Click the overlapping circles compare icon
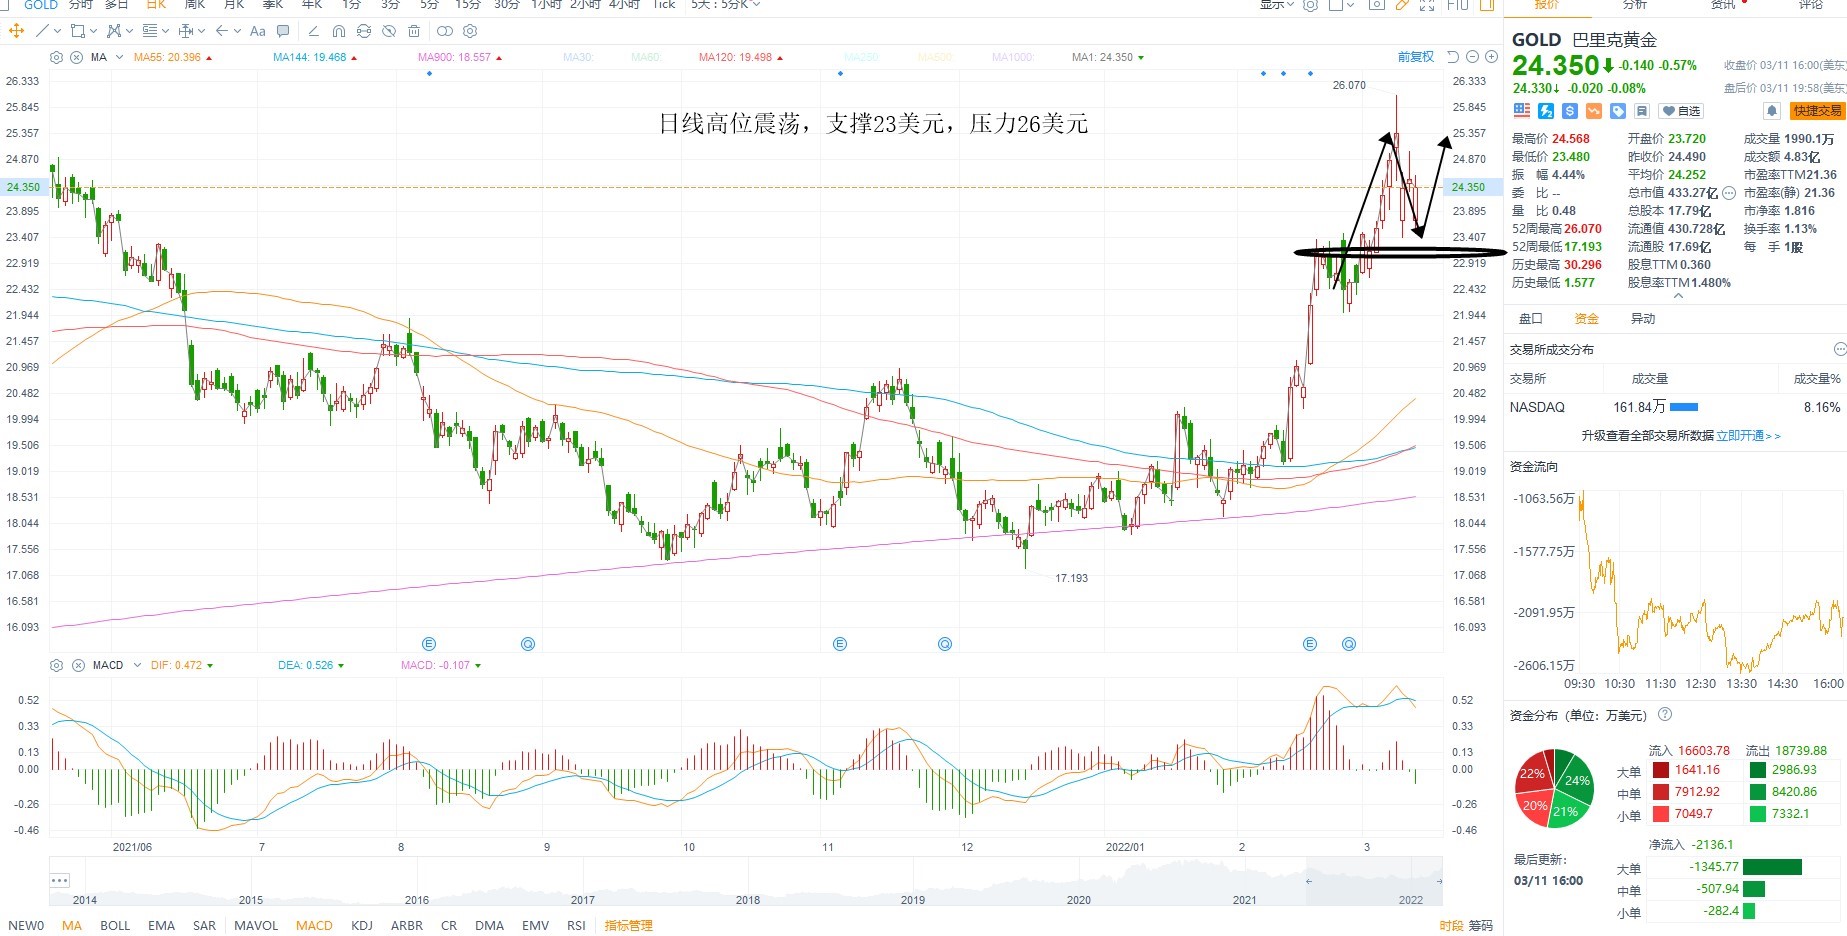Screen dimensions: 1847x936 [x=445, y=31]
